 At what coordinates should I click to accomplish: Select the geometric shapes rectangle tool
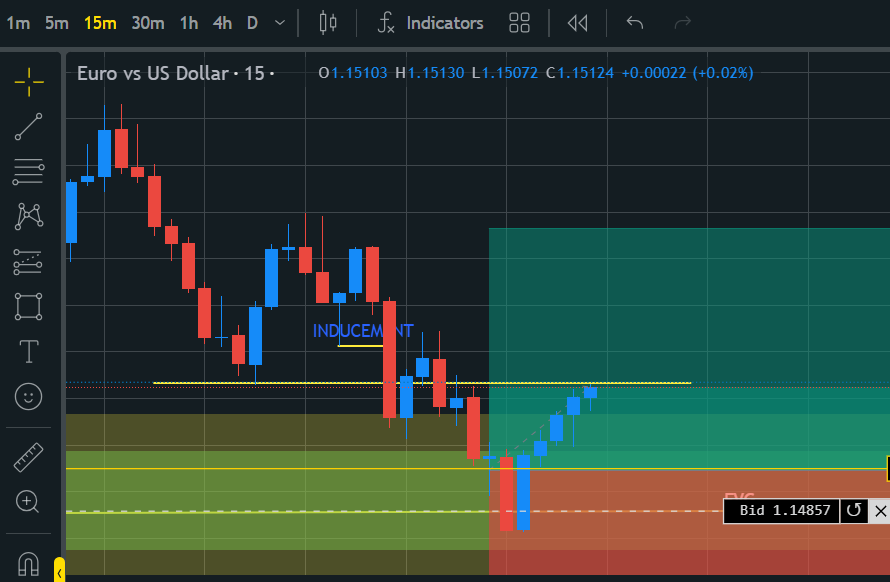[x=29, y=306]
